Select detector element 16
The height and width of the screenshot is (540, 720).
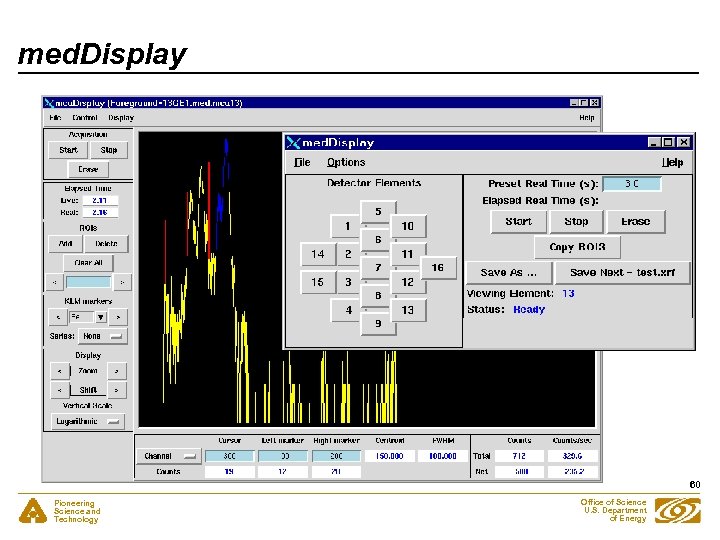(438, 267)
